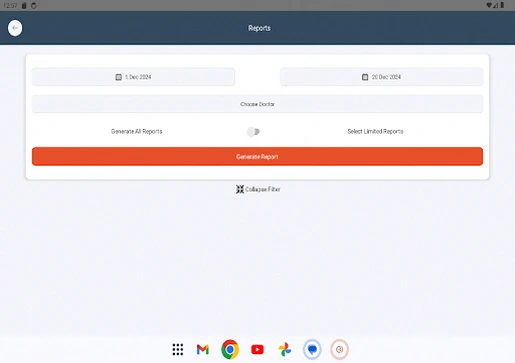Tap the battery status icon
The image size is (515, 363).
point(502,5)
